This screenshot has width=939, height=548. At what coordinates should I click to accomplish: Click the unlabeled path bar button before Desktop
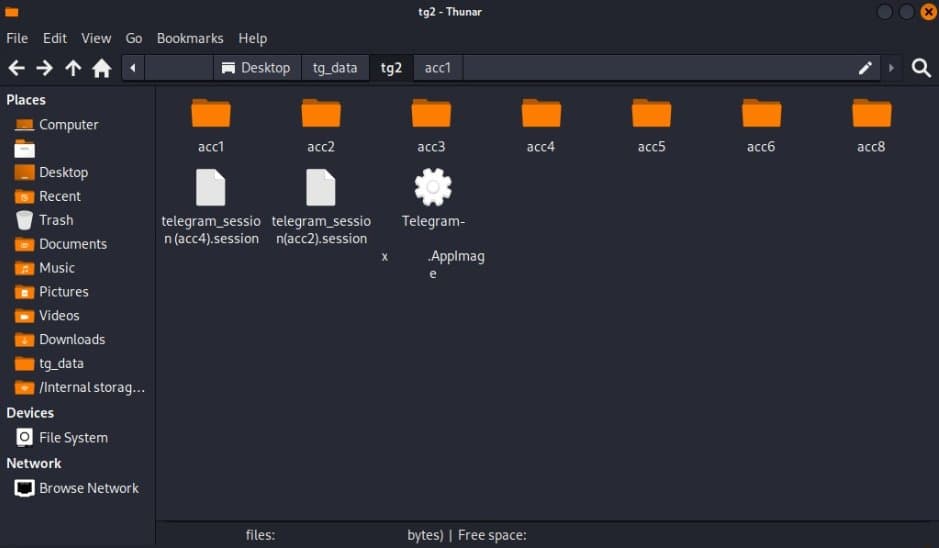pyautogui.click(x=178, y=68)
